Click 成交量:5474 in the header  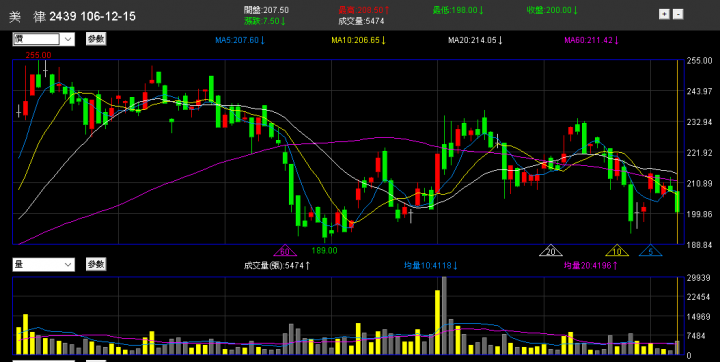tap(361, 21)
